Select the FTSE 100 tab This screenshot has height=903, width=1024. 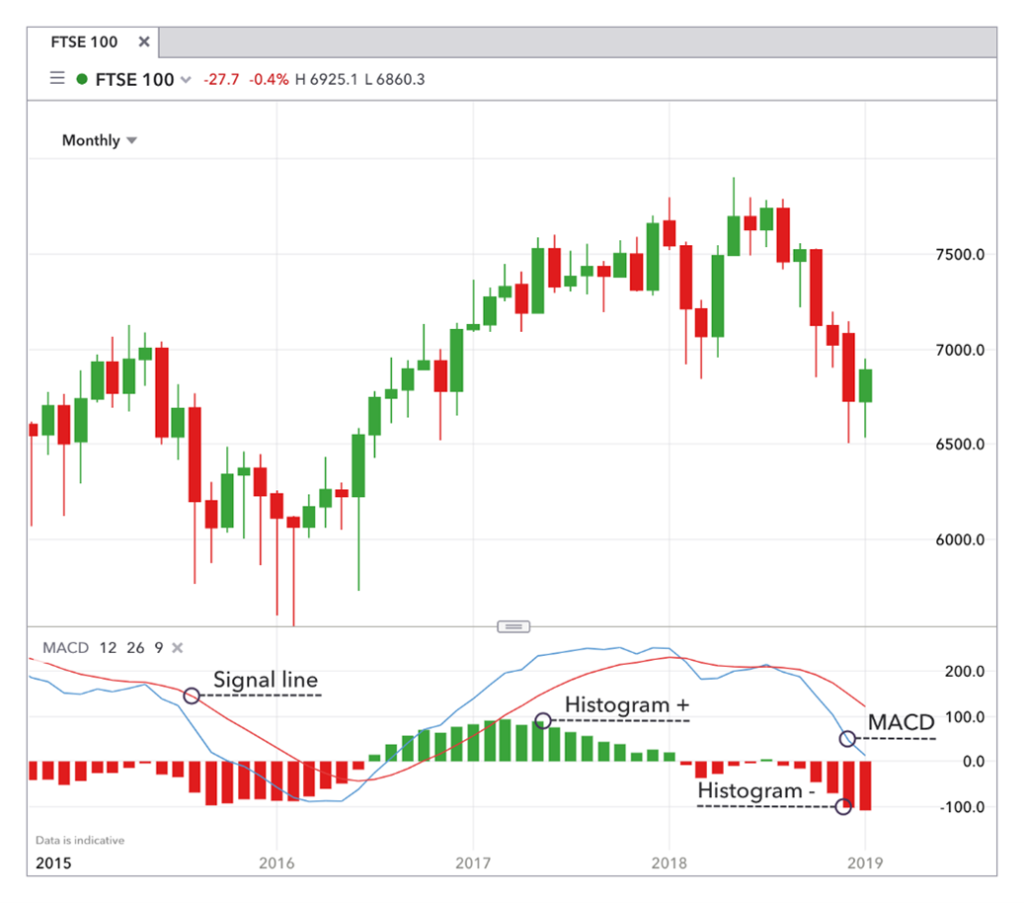click(84, 42)
